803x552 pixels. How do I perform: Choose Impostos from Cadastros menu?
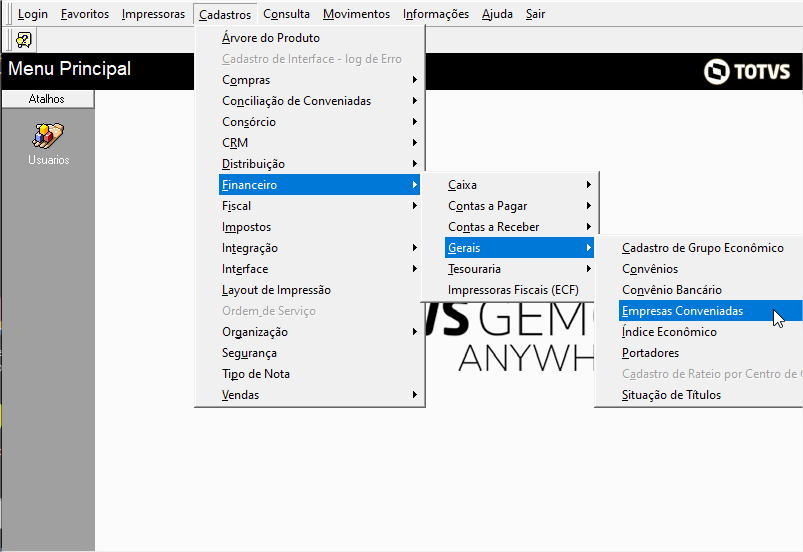click(319, 227)
